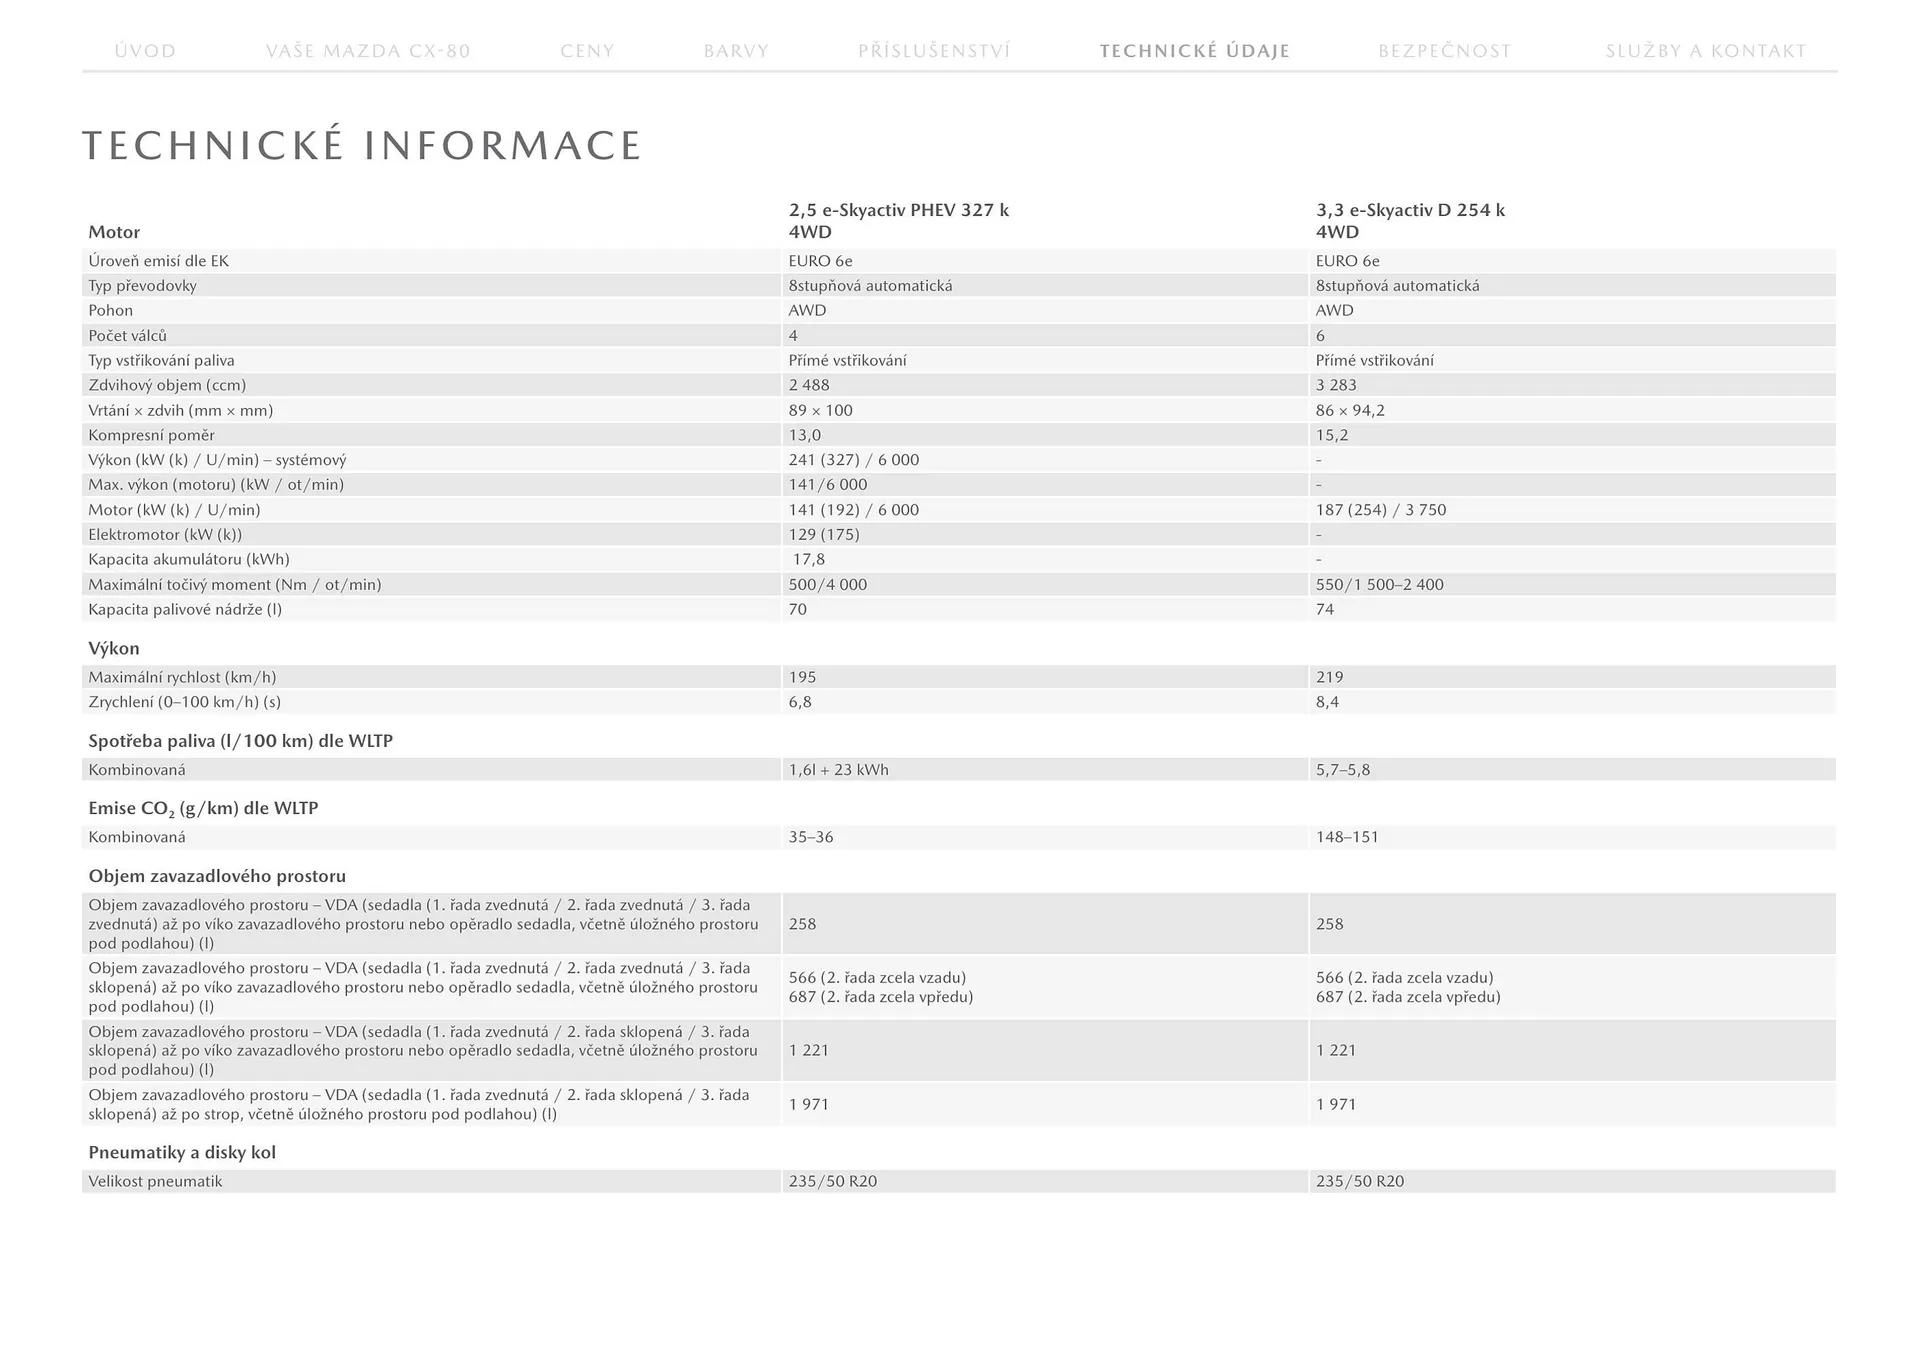Navigate to PŘÍSLUŠENSTVÍ section
This screenshot has width=1920, height=1358.
point(934,51)
